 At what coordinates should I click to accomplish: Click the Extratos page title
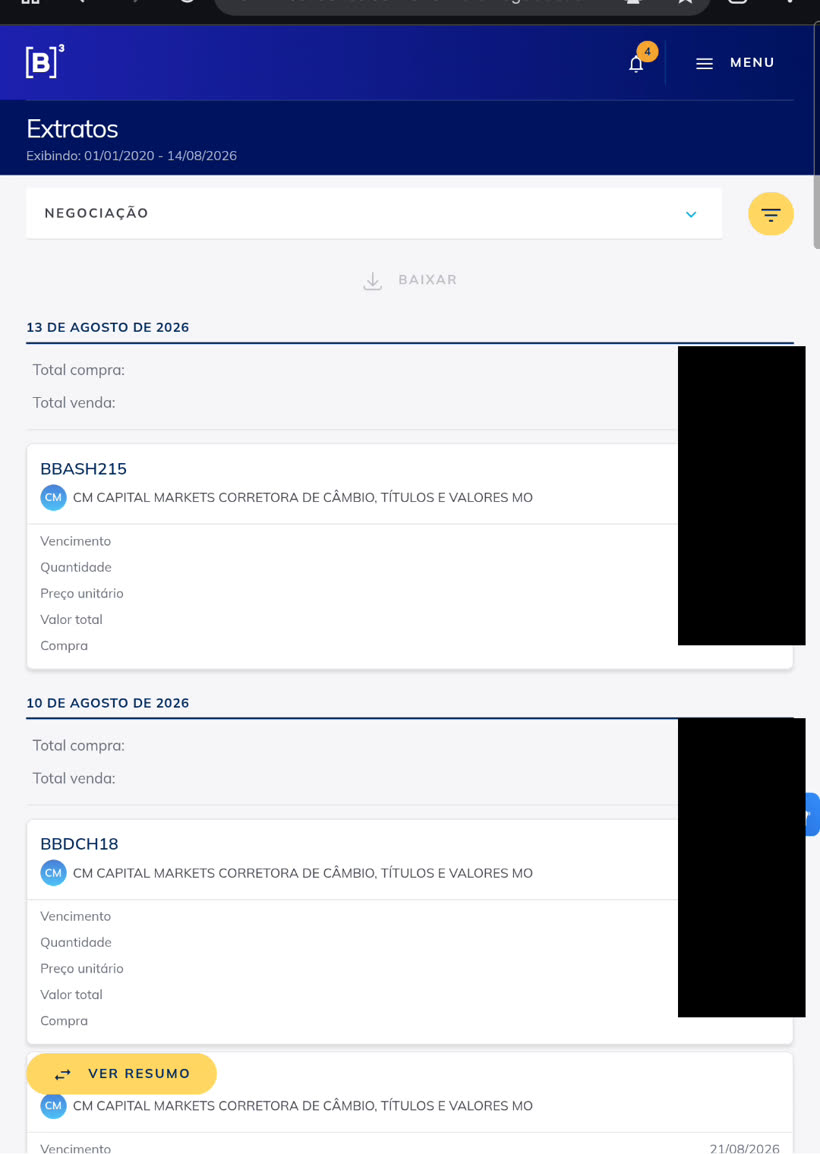click(72, 129)
